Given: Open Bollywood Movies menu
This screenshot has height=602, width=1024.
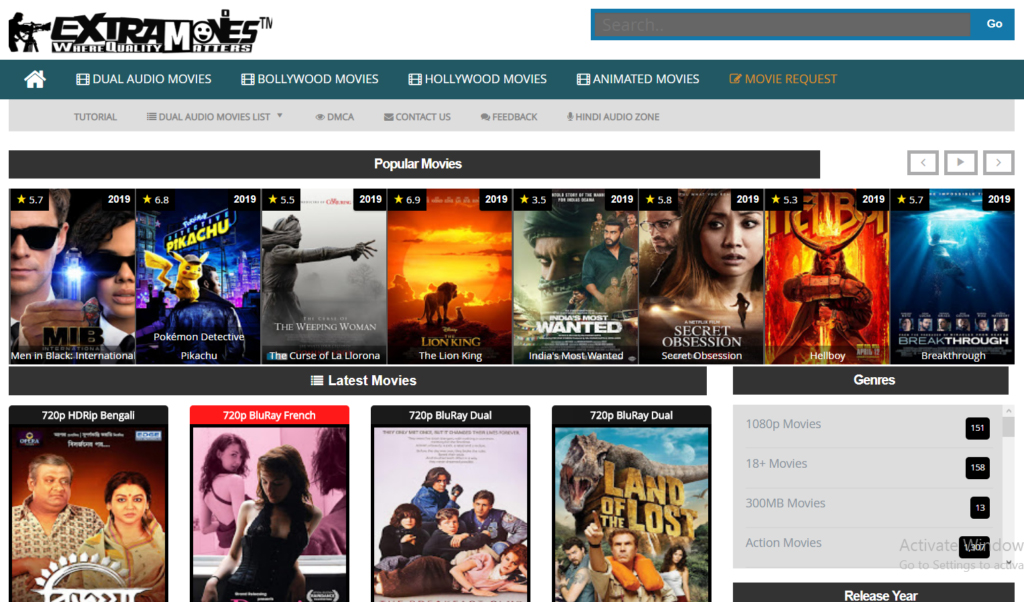Looking at the screenshot, I should click(x=310, y=79).
